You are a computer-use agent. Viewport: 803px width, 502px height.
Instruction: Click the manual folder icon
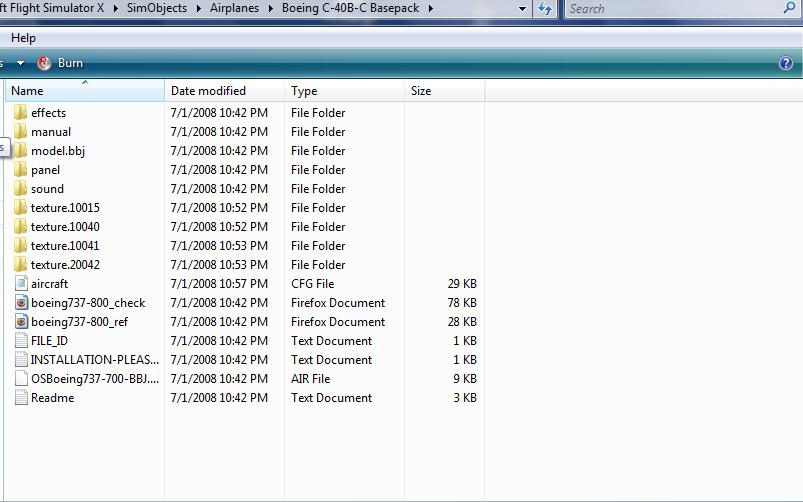[x=20, y=132]
